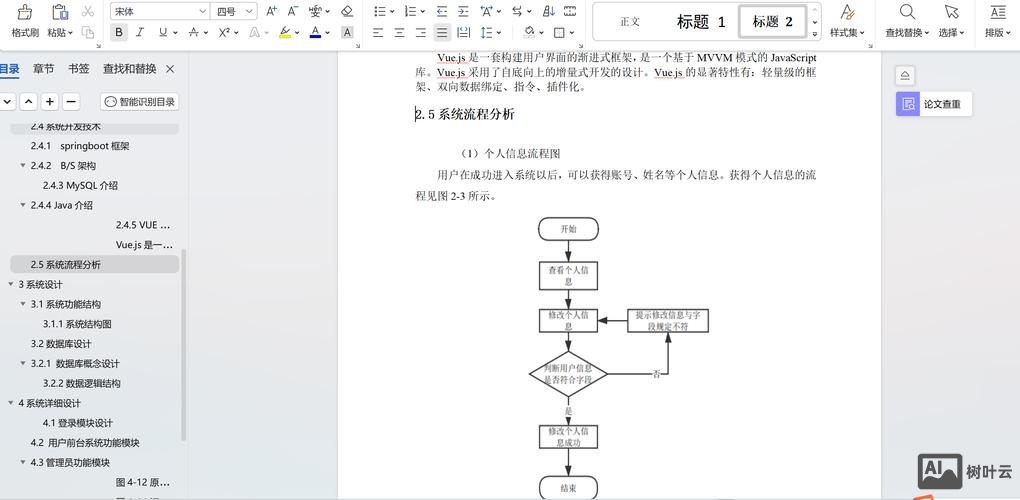Click the Format Painter (格式刷) brush icon
This screenshot has height=500, width=1020.
(25, 12)
